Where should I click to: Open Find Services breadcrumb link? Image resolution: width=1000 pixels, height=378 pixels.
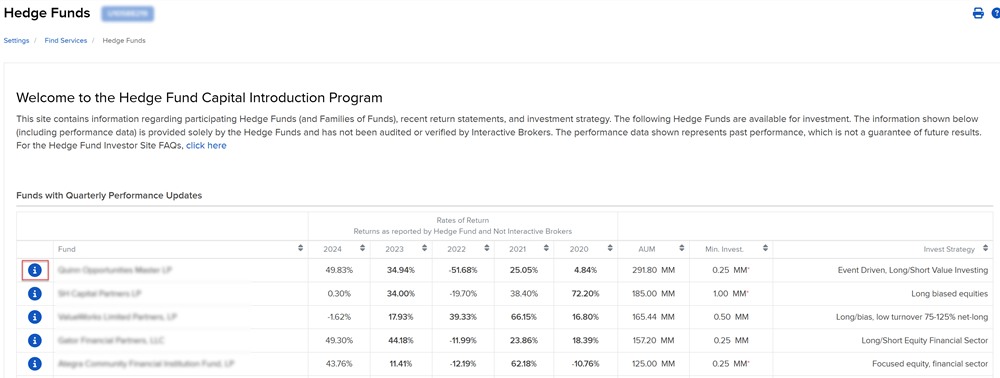click(66, 40)
